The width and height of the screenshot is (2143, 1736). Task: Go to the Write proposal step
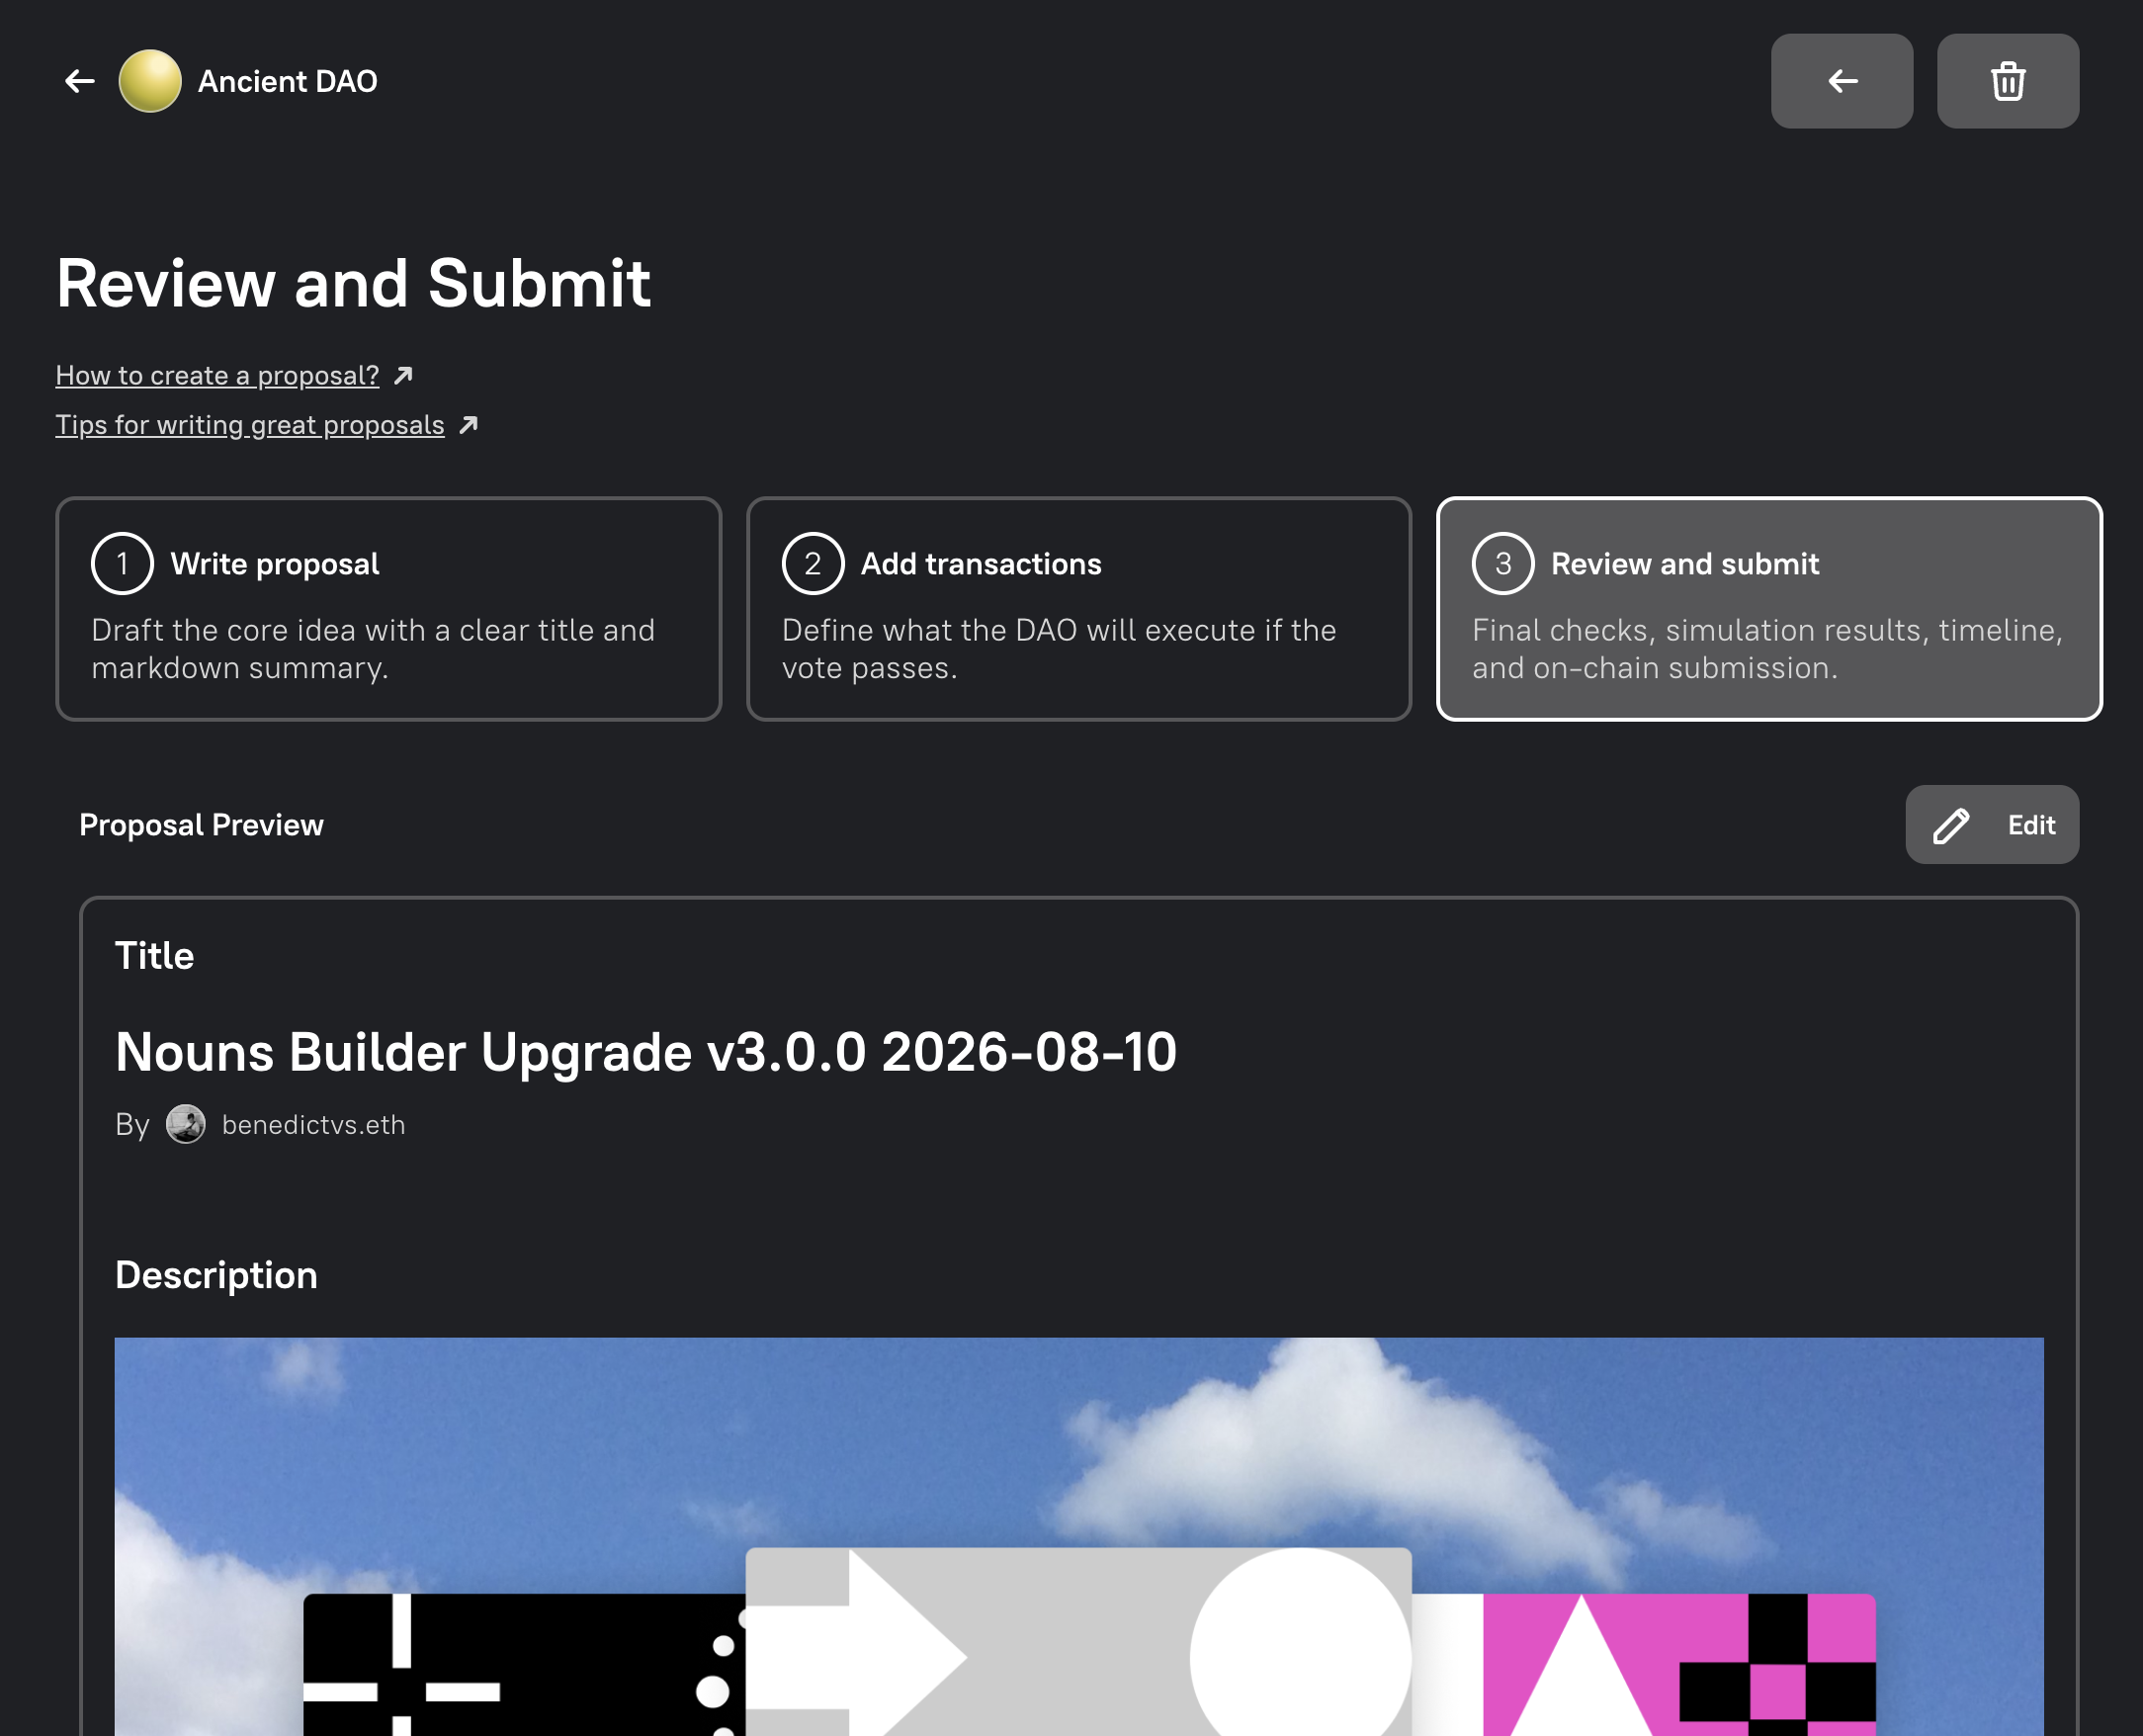pos(388,609)
